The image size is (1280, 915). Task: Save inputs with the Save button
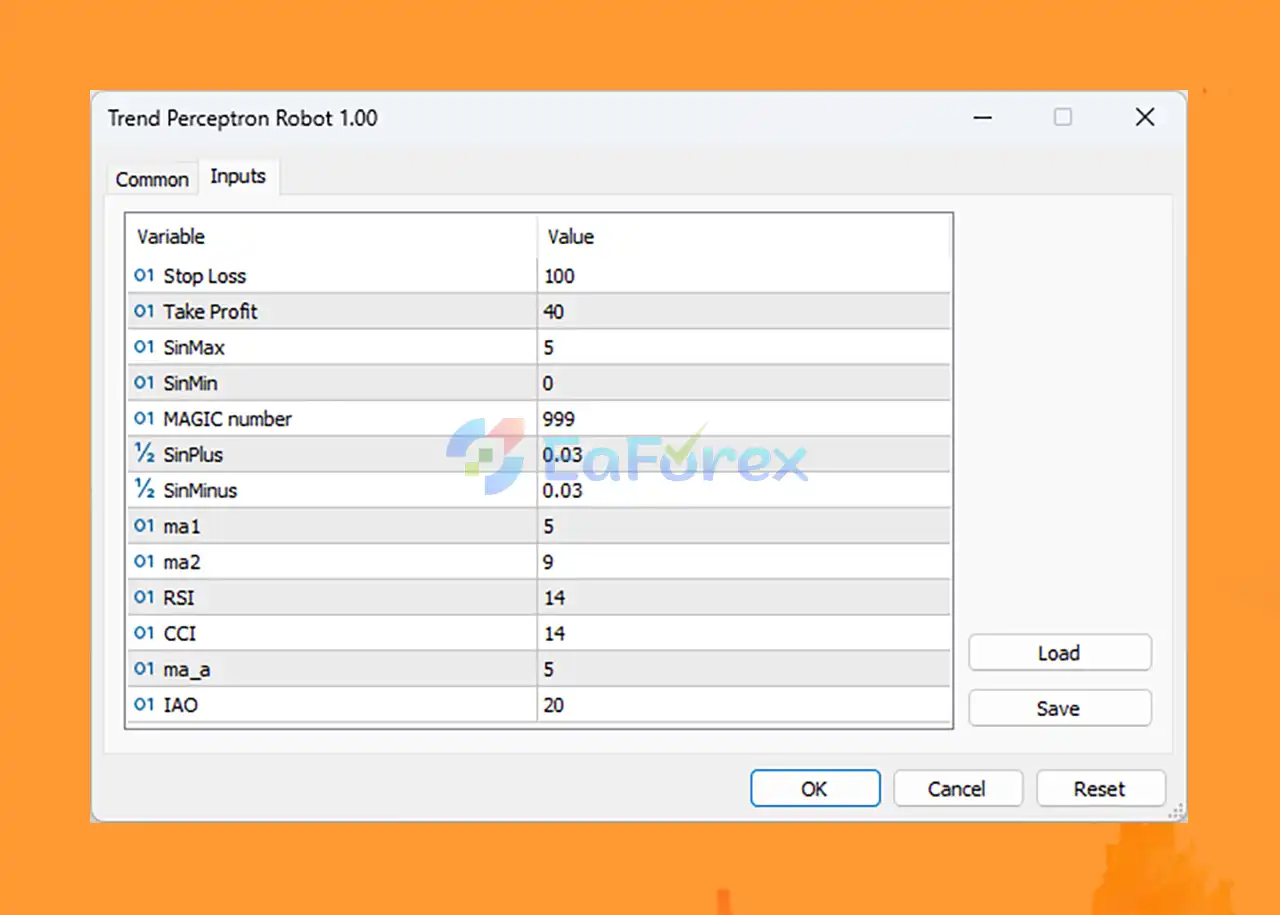(1059, 708)
